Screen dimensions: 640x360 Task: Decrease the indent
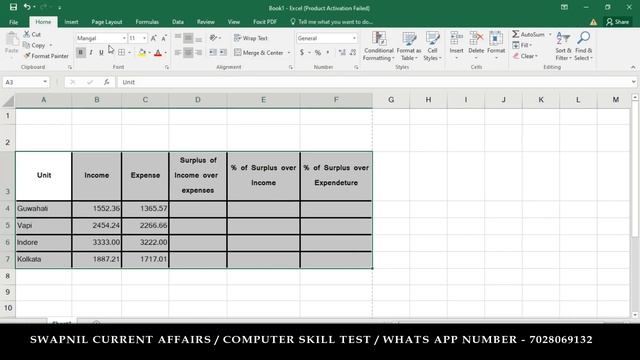[213, 53]
